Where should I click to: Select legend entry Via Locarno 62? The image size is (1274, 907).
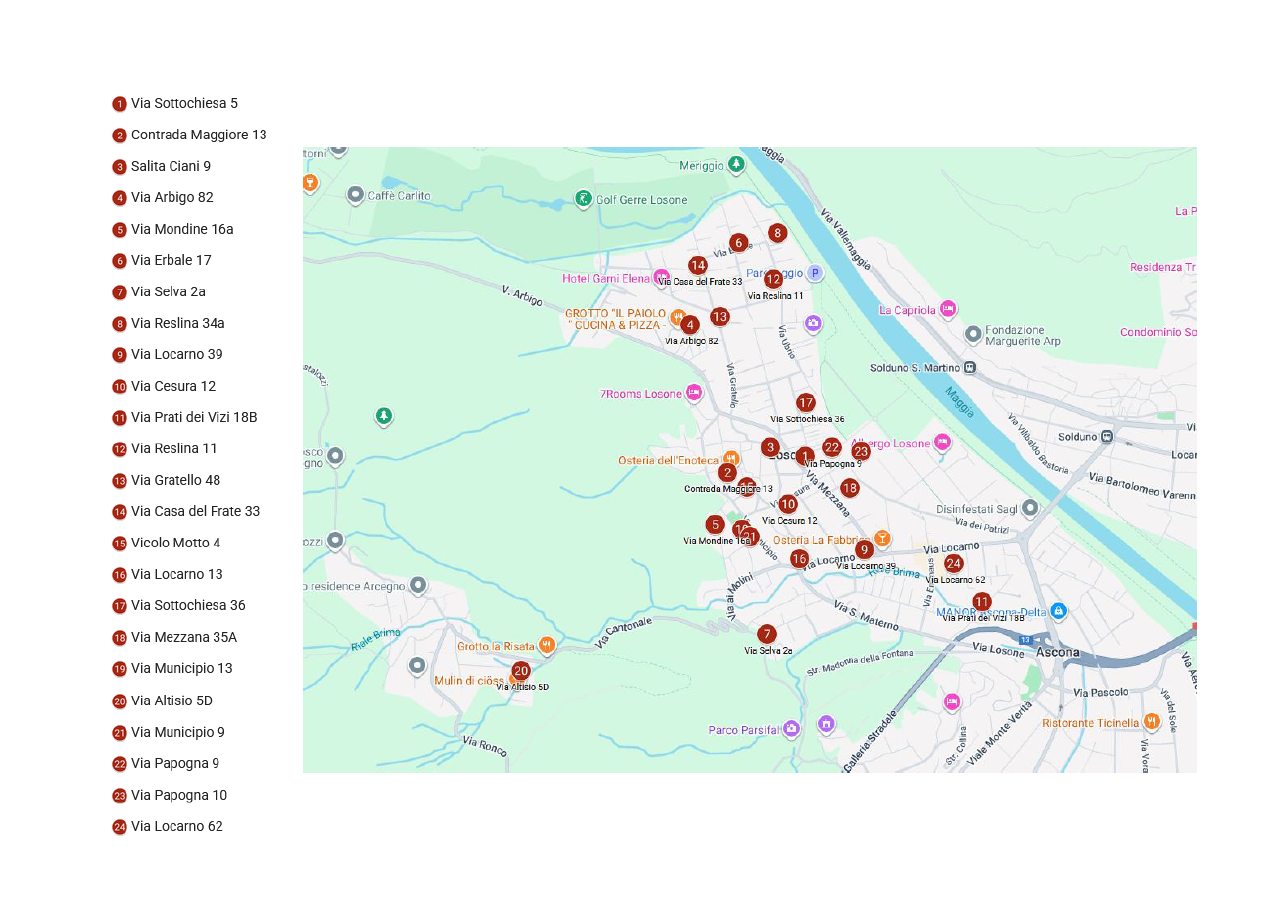pyautogui.click(x=177, y=826)
